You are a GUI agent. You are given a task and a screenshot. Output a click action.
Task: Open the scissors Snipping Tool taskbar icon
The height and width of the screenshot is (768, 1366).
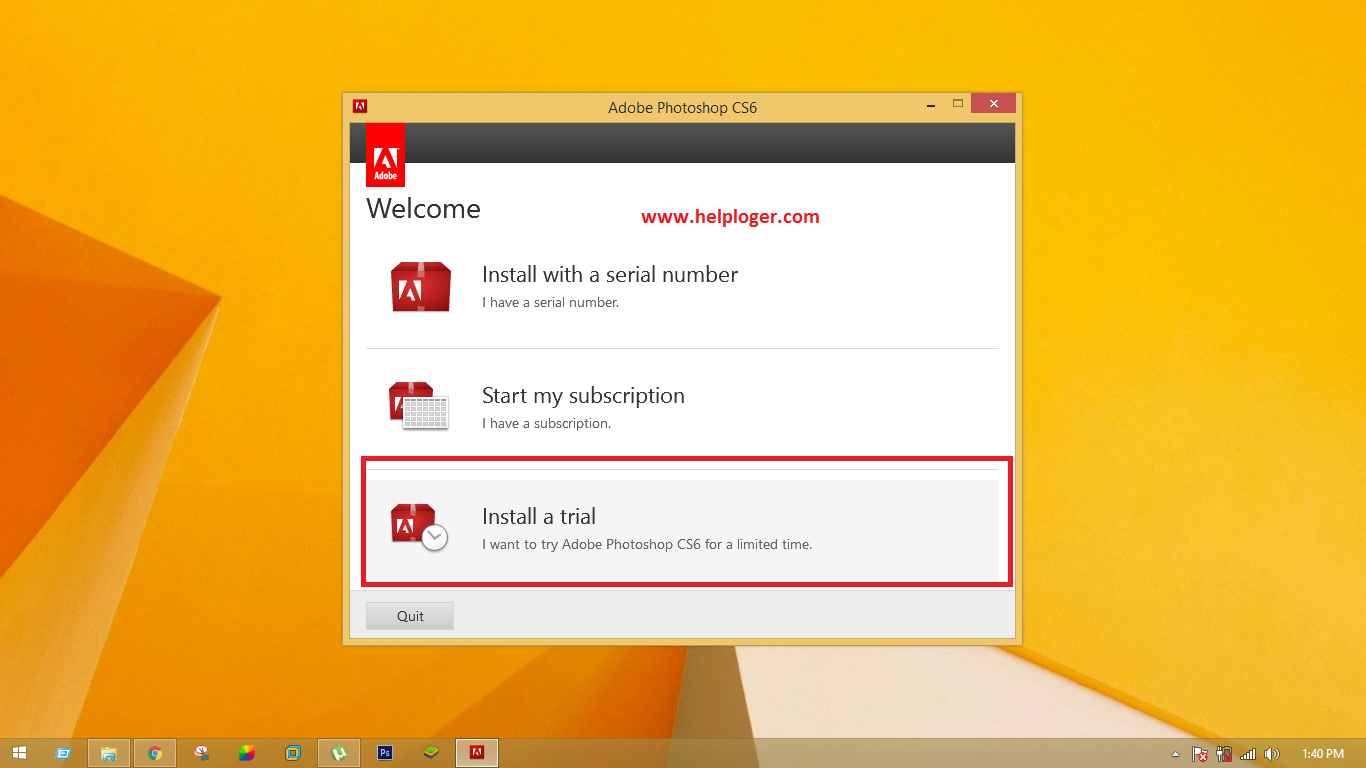[x=201, y=753]
